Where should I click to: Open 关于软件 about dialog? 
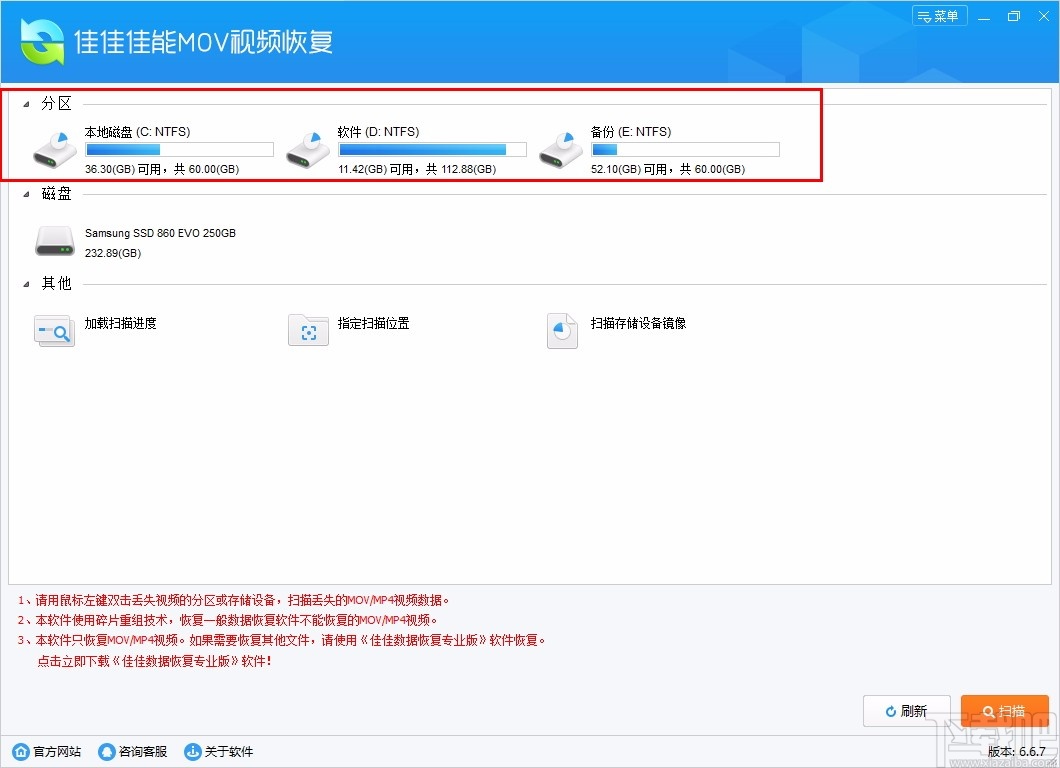[x=191, y=751]
